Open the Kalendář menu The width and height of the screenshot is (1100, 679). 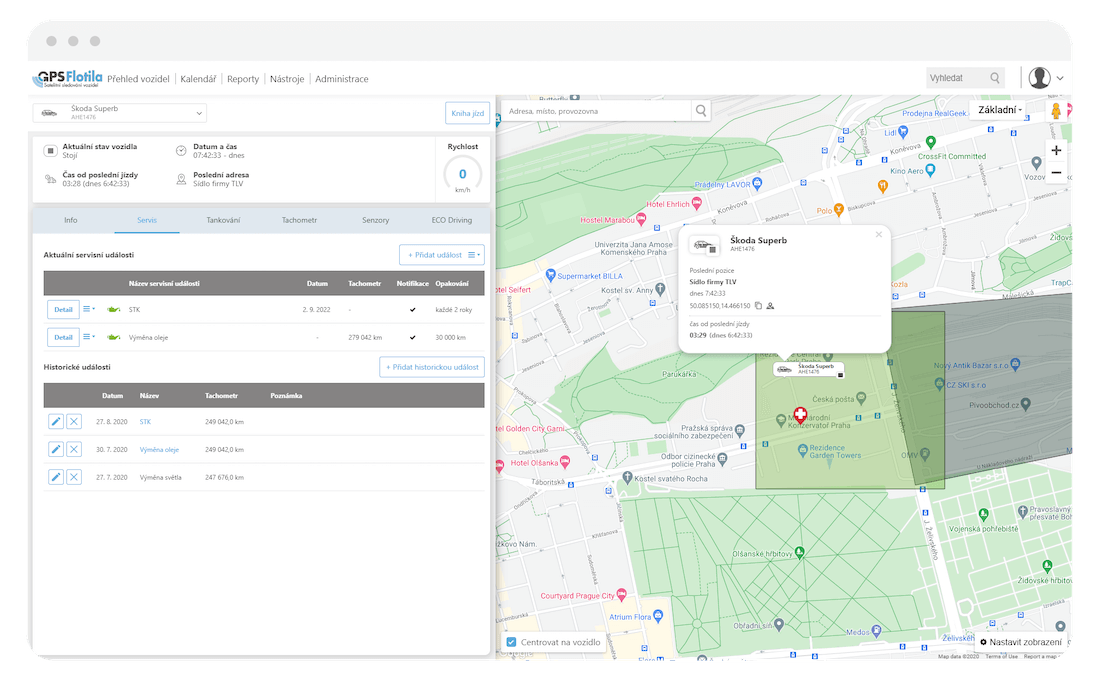pos(198,79)
